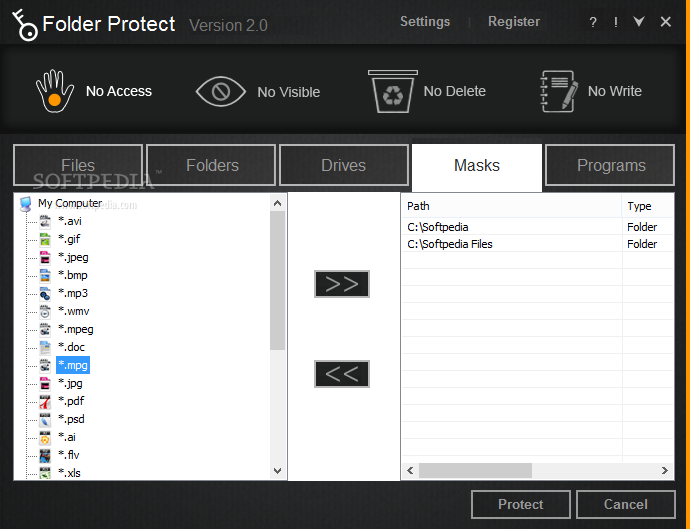Click the *.avi file type icon
Screen dimensions: 690x529
45,221
